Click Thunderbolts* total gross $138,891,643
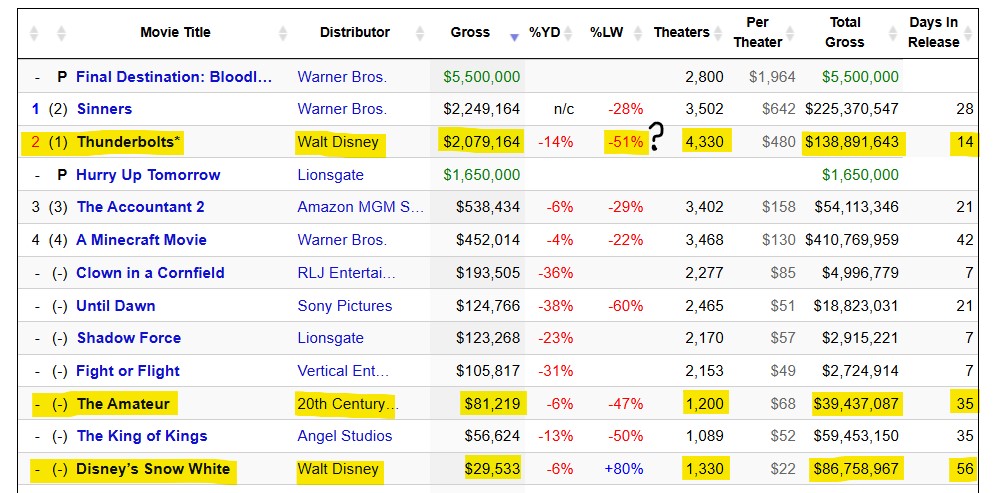Screen dimensions: 1000x493 click(851, 142)
